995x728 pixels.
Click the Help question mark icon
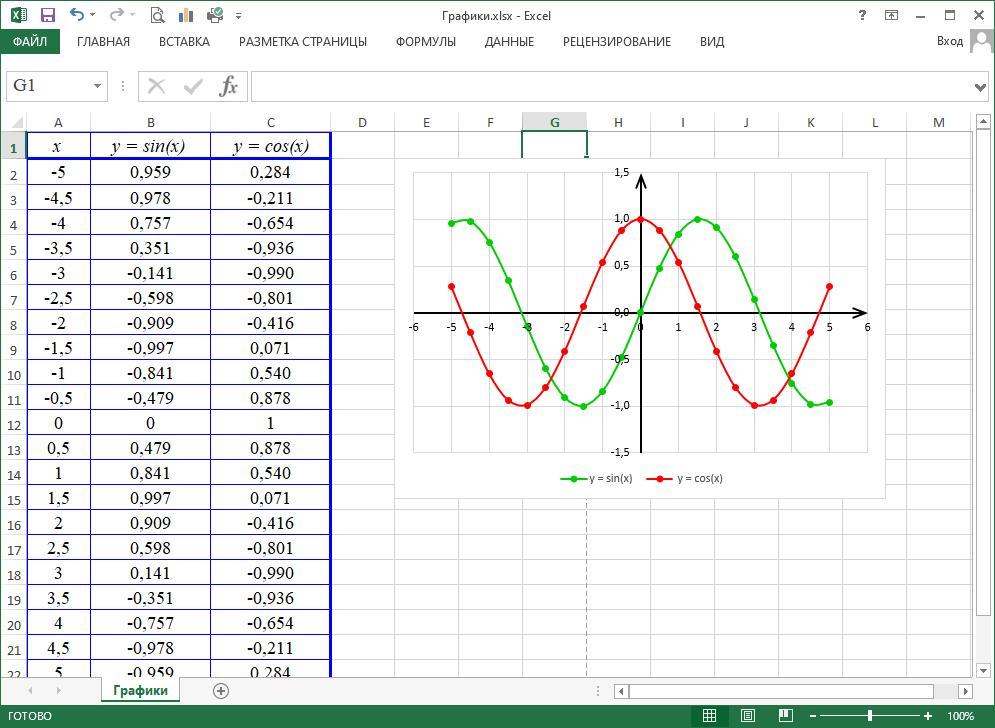[862, 15]
